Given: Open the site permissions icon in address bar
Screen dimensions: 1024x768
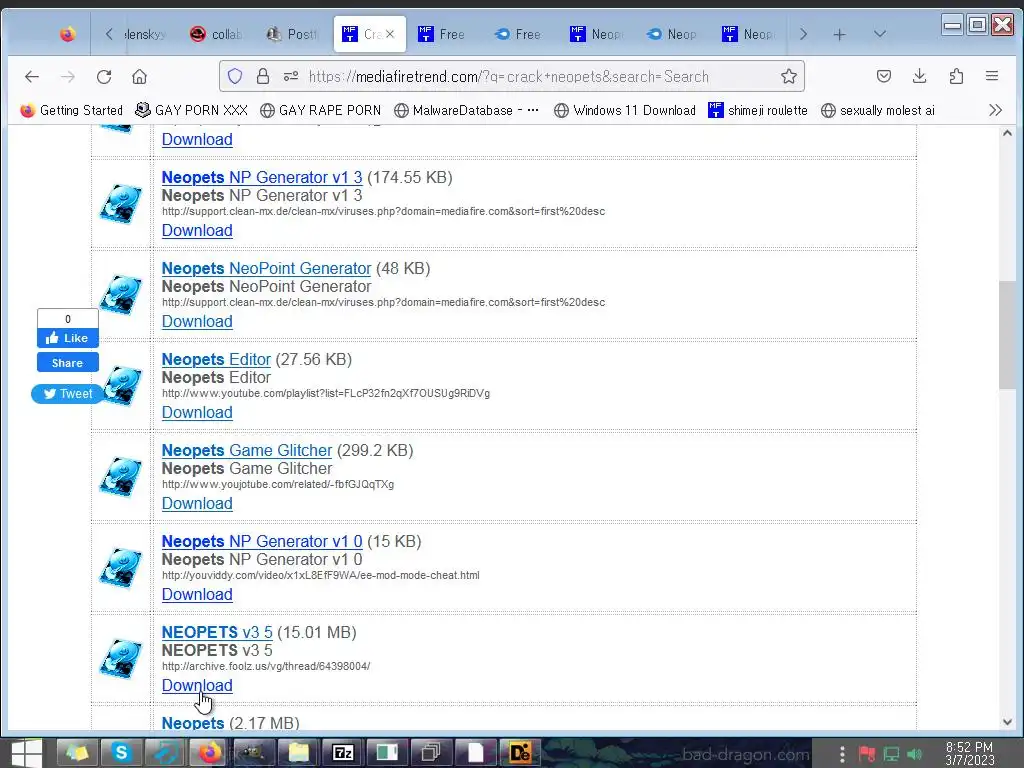Looking at the screenshot, I should pyautogui.click(x=291, y=76).
